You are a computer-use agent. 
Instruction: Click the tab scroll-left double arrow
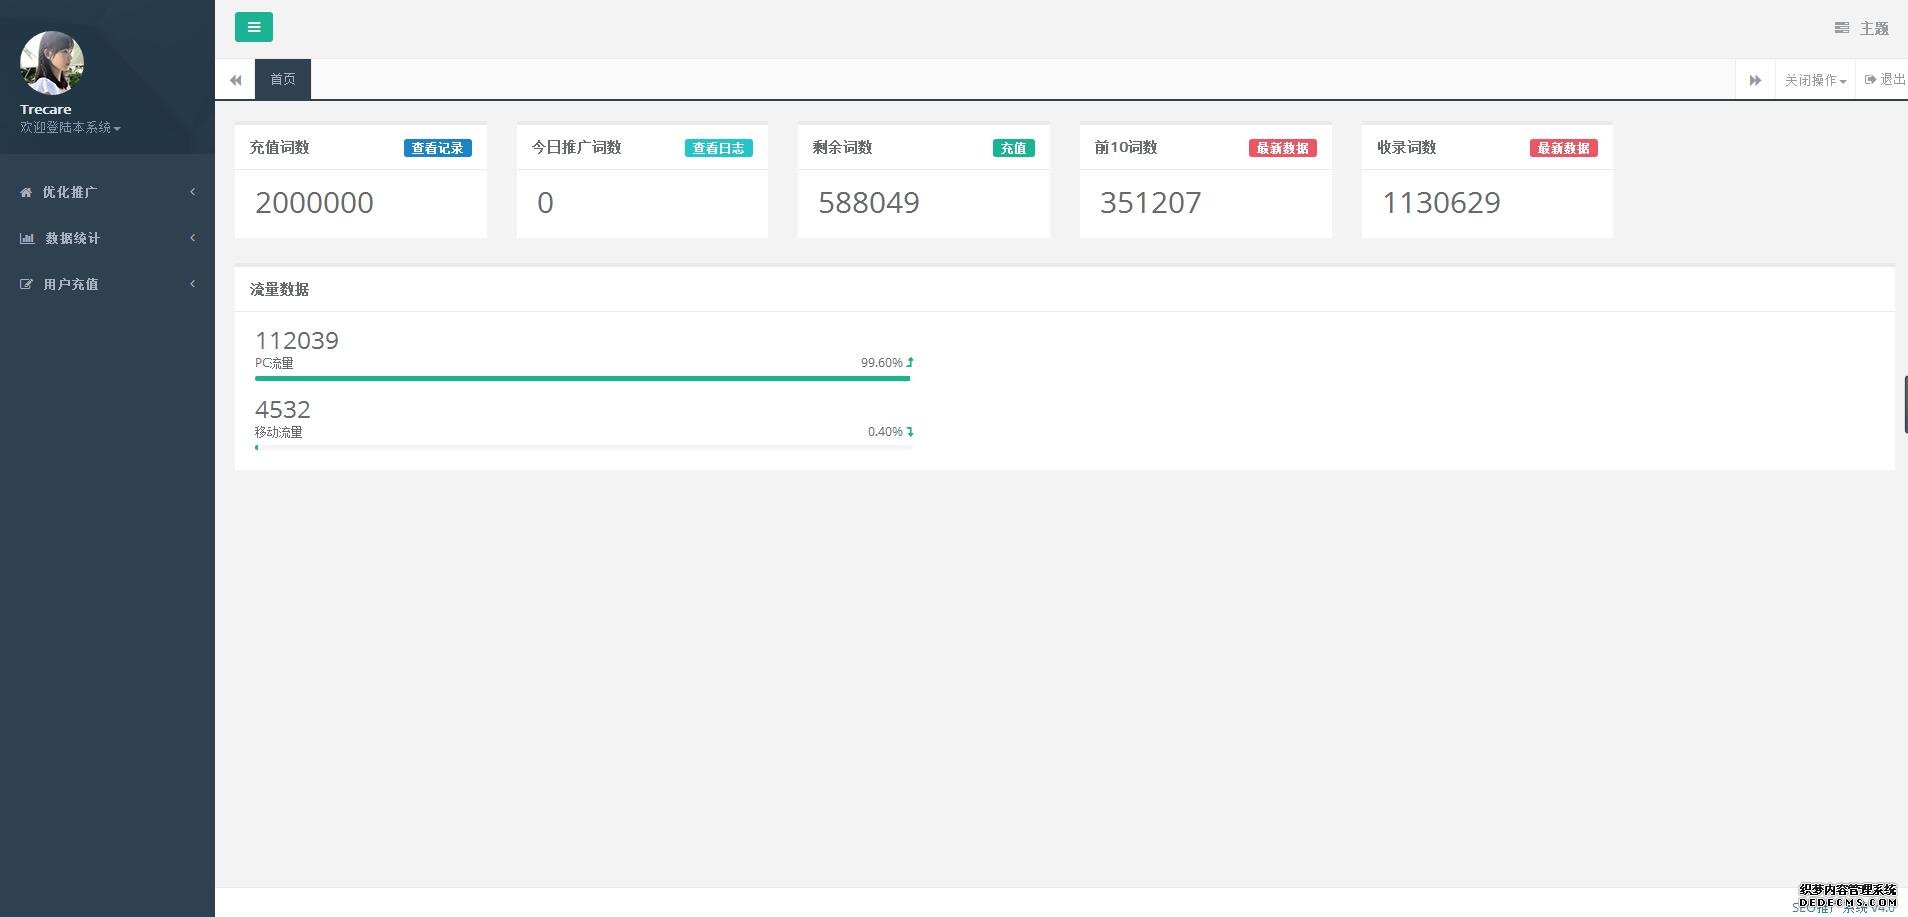(235, 80)
